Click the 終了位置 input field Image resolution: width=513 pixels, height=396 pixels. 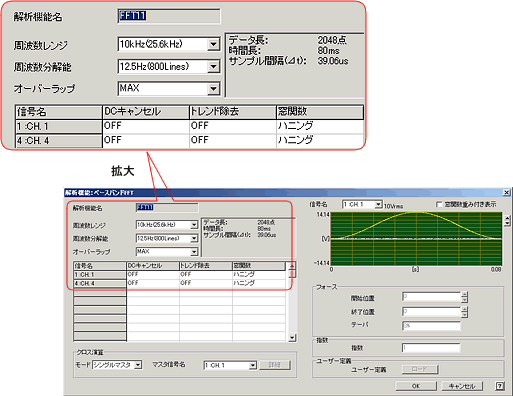(431, 312)
